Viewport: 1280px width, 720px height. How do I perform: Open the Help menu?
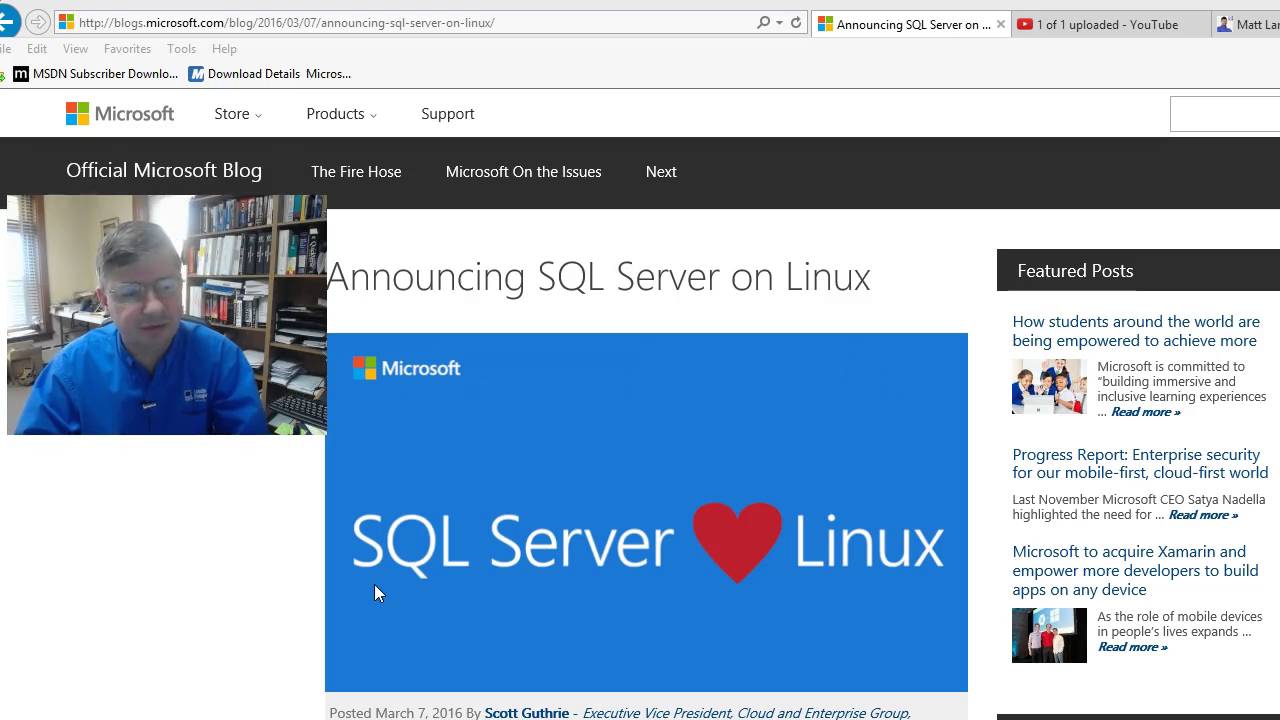point(224,48)
